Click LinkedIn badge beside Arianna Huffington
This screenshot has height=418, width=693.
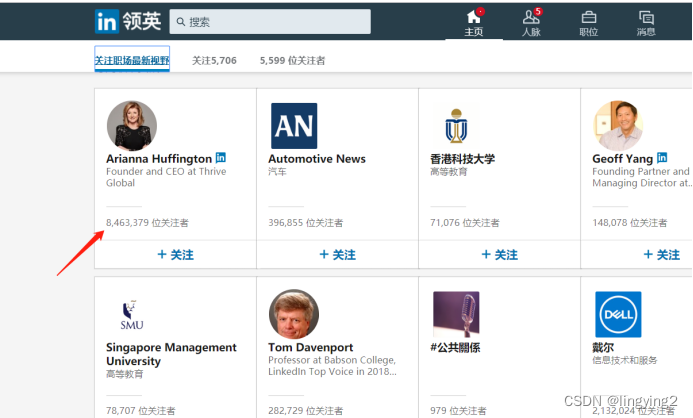221,157
